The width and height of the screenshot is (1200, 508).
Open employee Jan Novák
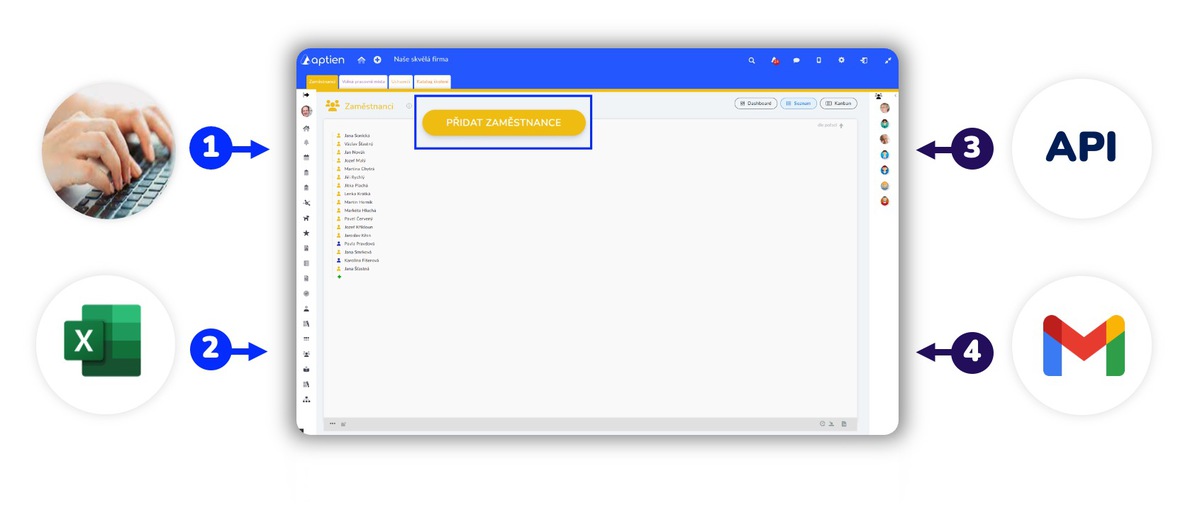click(x=354, y=152)
